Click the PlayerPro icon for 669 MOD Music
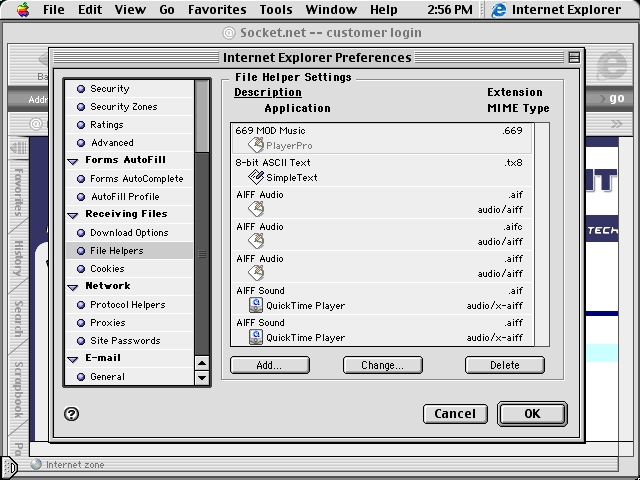 (x=256, y=145)
